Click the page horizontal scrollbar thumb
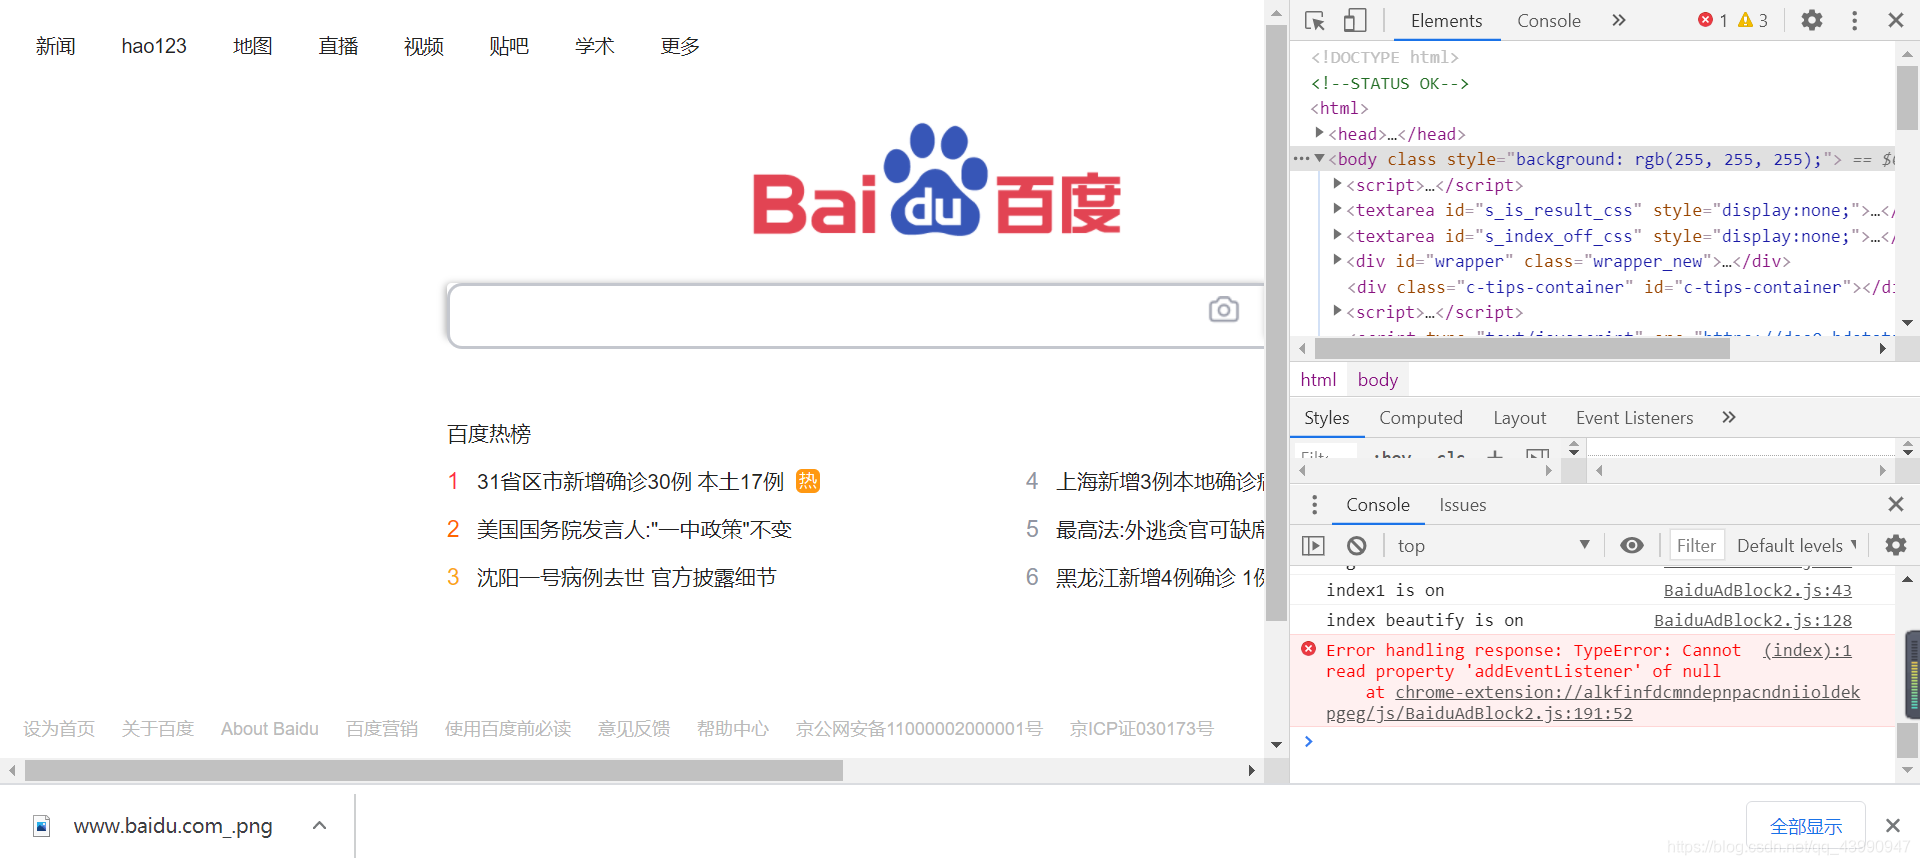The height and width of the screenshot is (865, 1920). tap(434, 770)
